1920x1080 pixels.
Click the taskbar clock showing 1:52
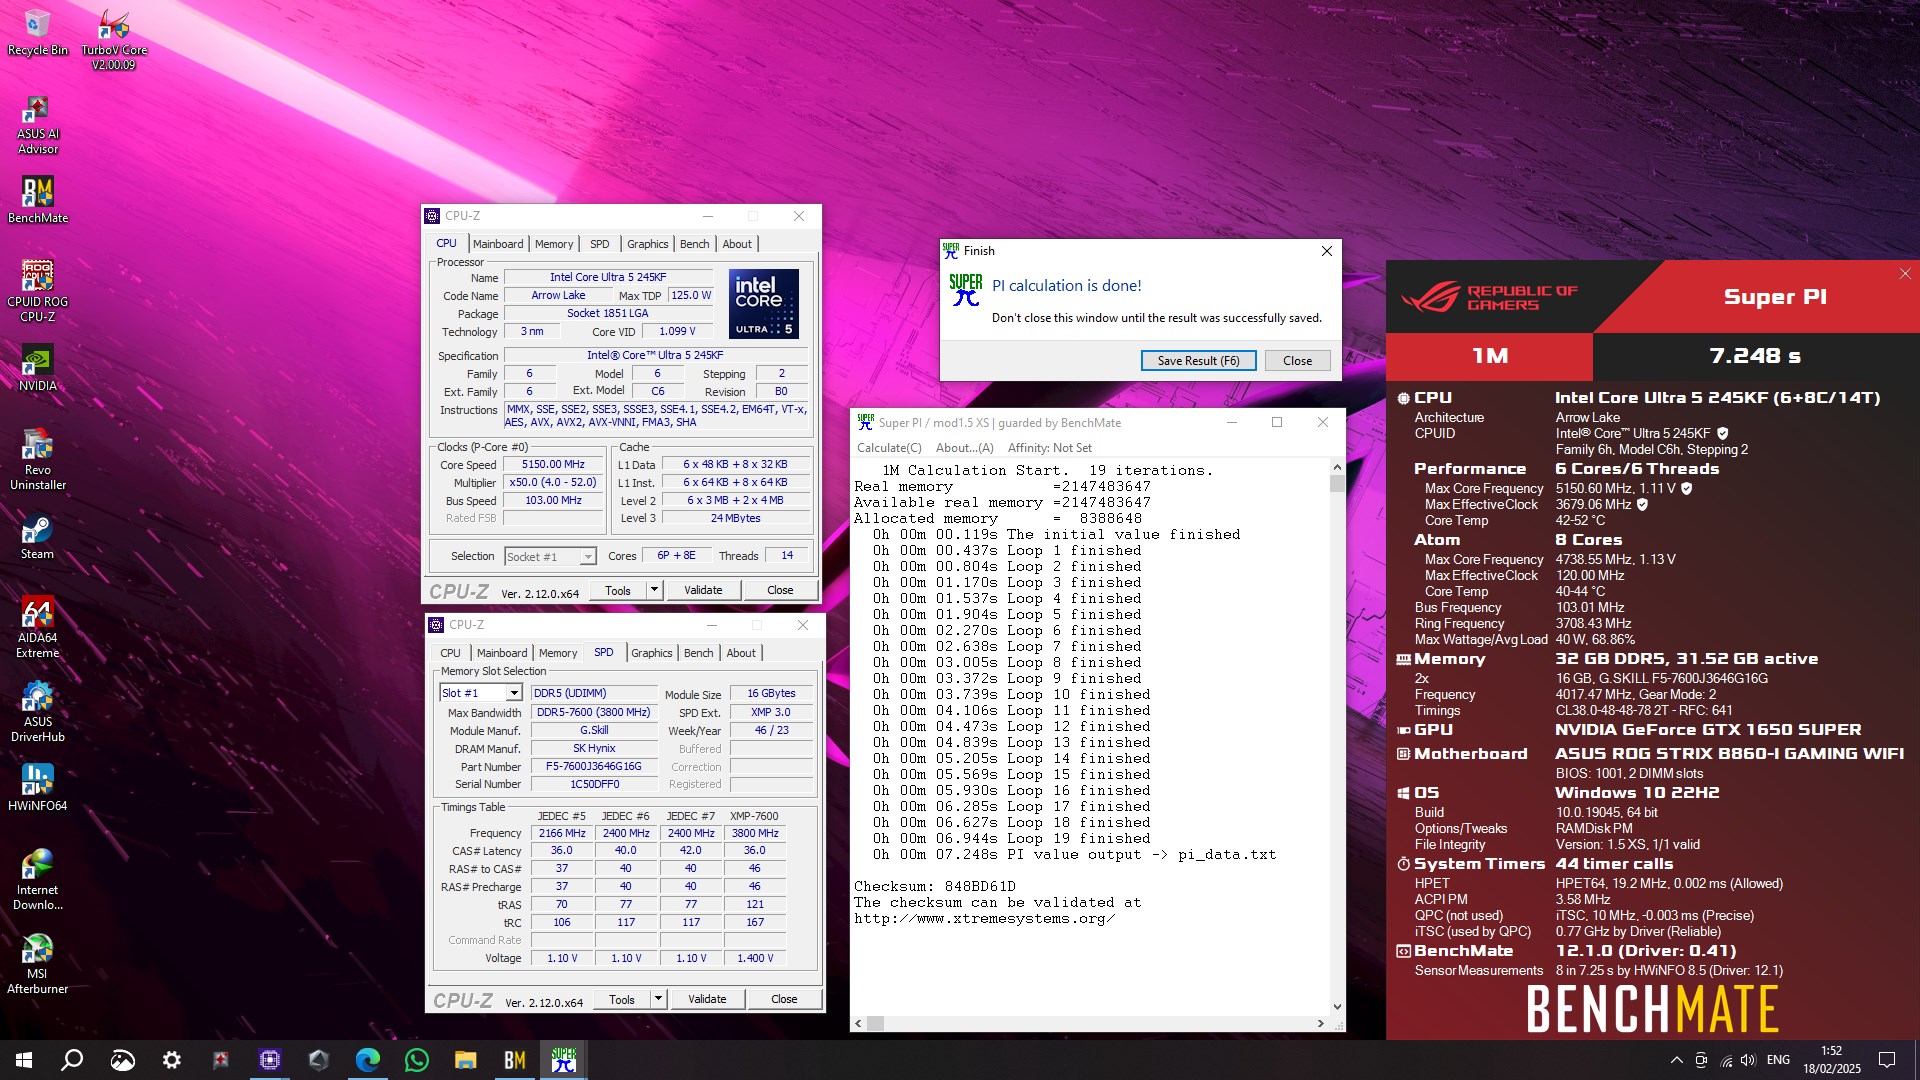(1832, 1060)
